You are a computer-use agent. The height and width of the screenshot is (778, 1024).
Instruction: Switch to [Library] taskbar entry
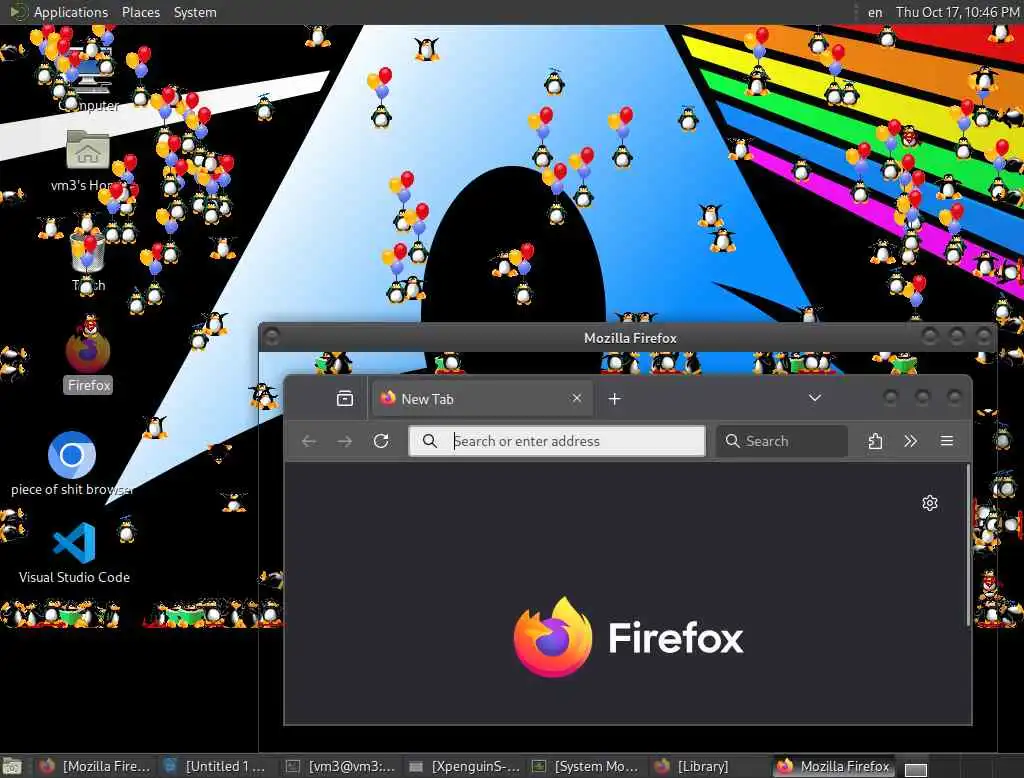point(709,766)
